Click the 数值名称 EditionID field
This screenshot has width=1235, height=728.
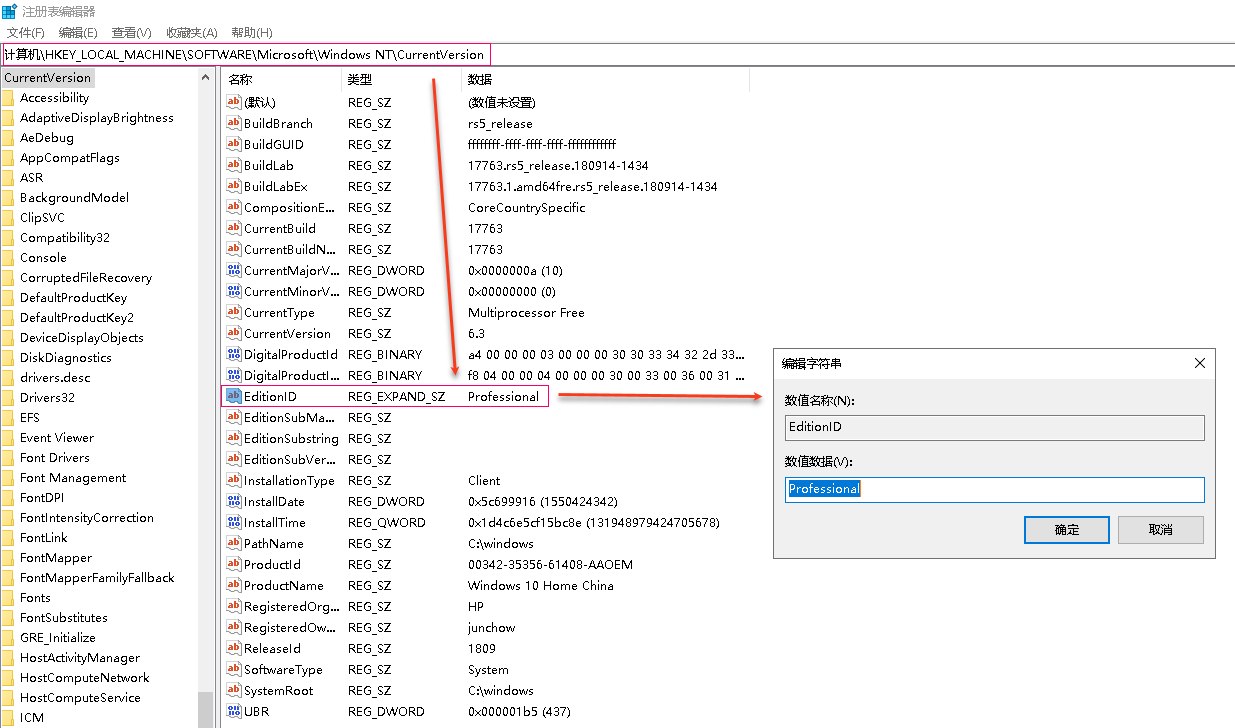pyautogui.click(x=995, y=427)
